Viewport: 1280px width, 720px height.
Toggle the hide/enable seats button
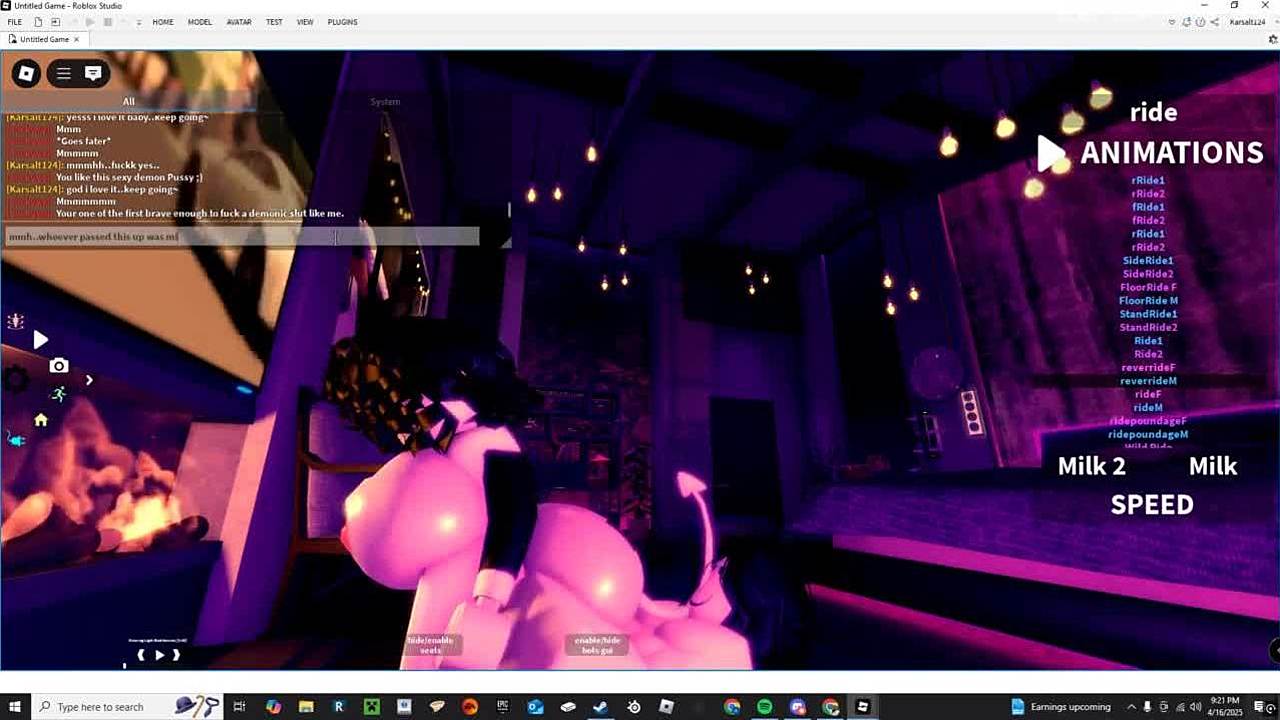click(430, 645)
